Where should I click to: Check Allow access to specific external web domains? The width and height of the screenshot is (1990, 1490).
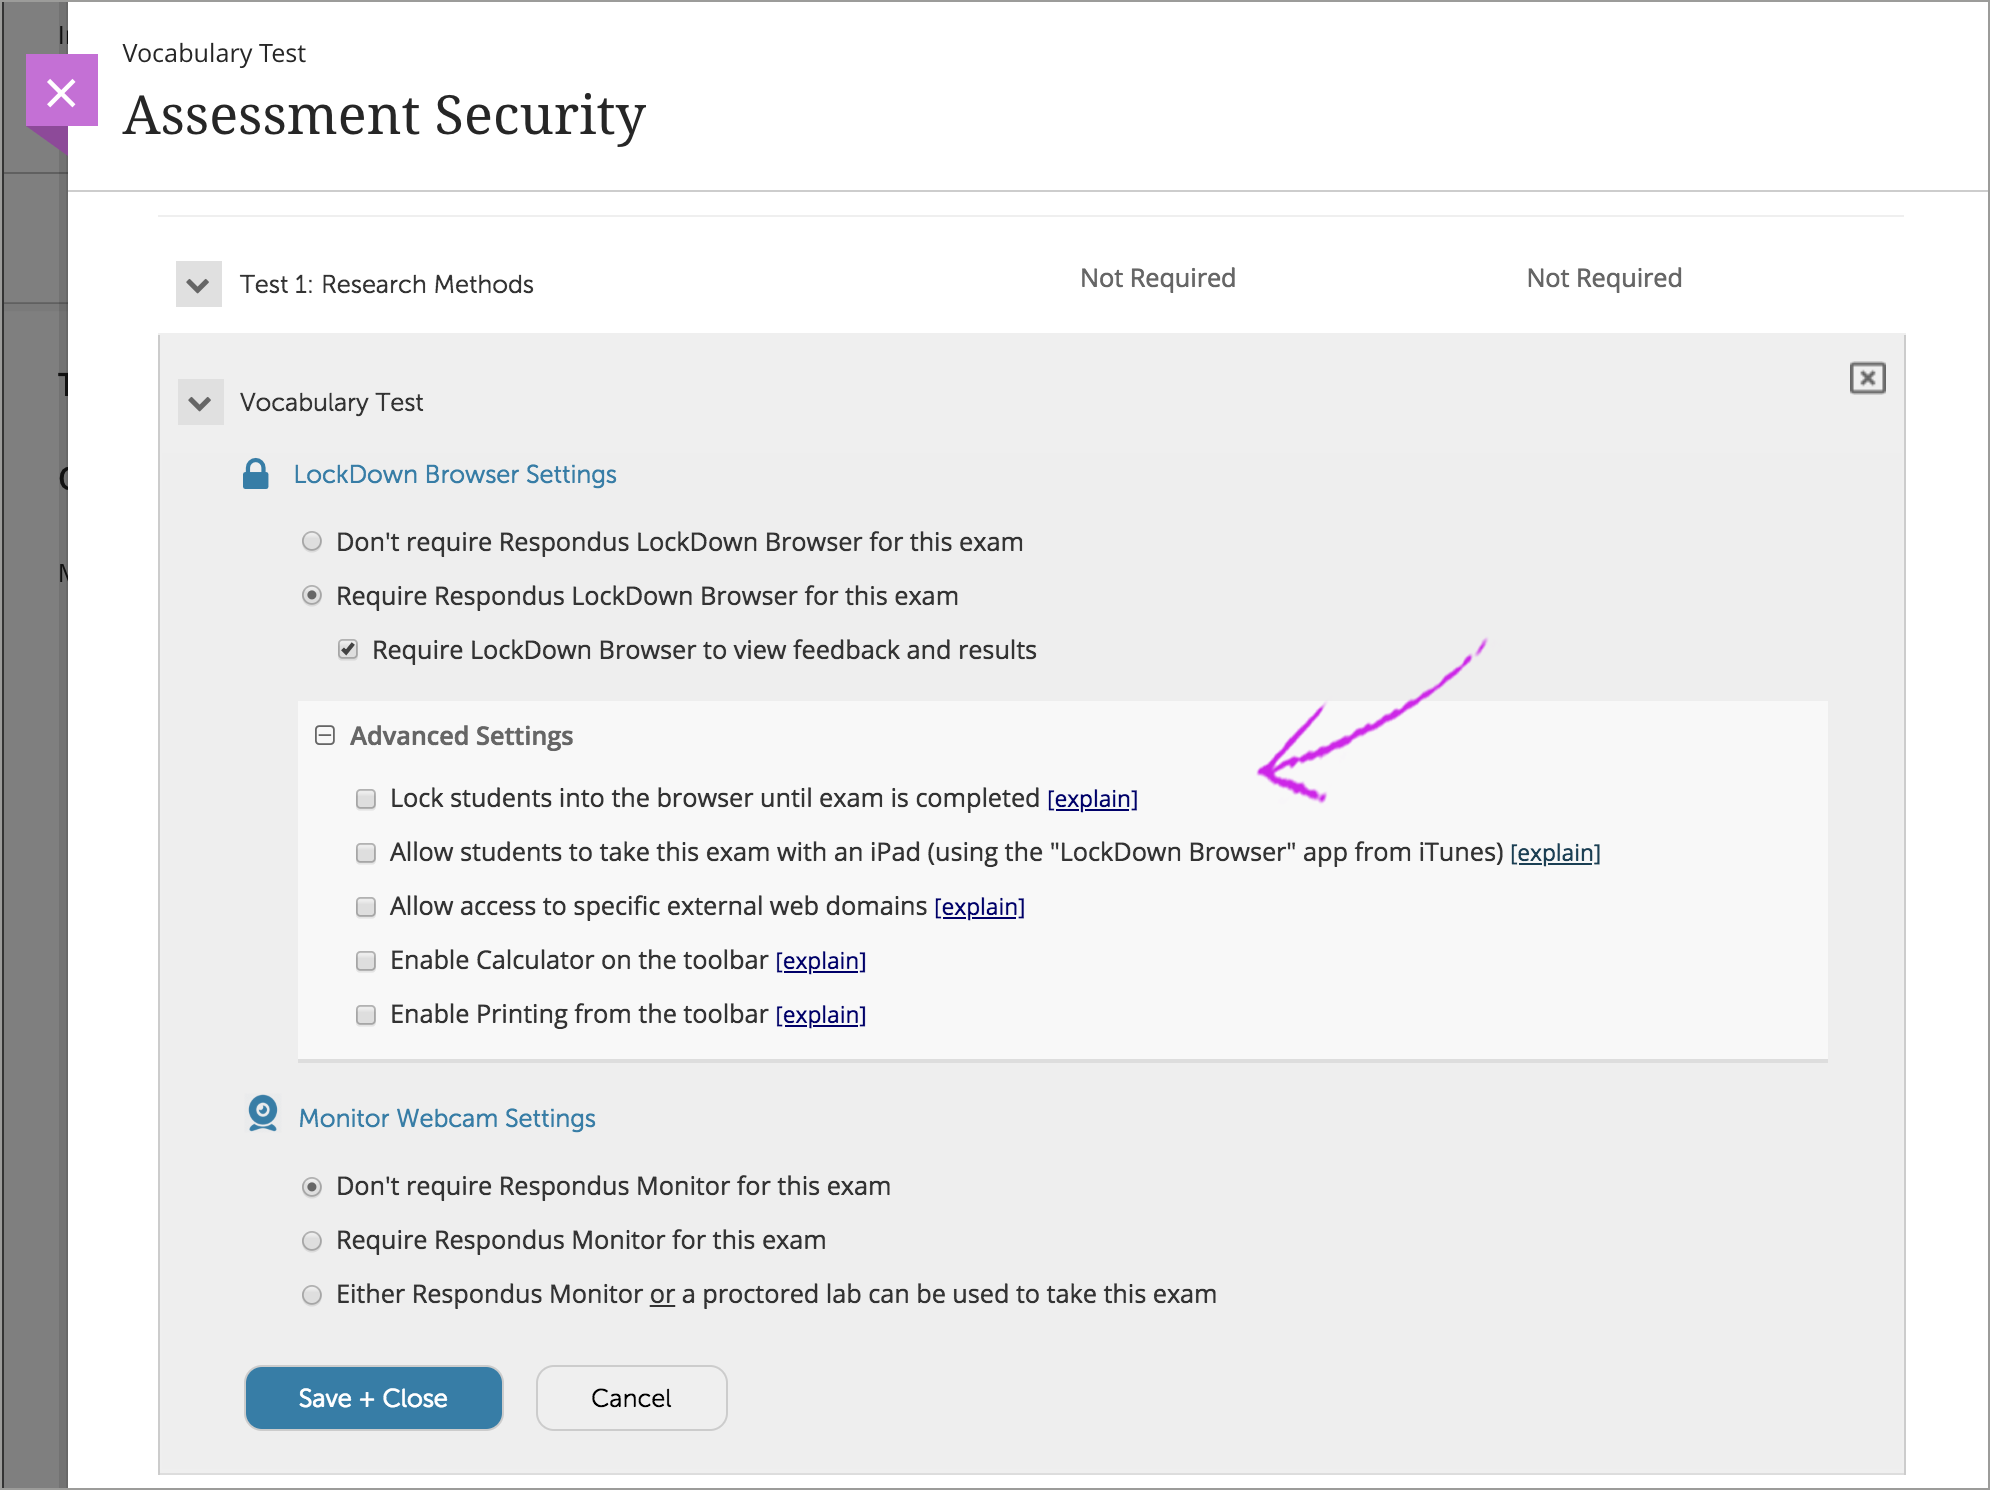366,907
